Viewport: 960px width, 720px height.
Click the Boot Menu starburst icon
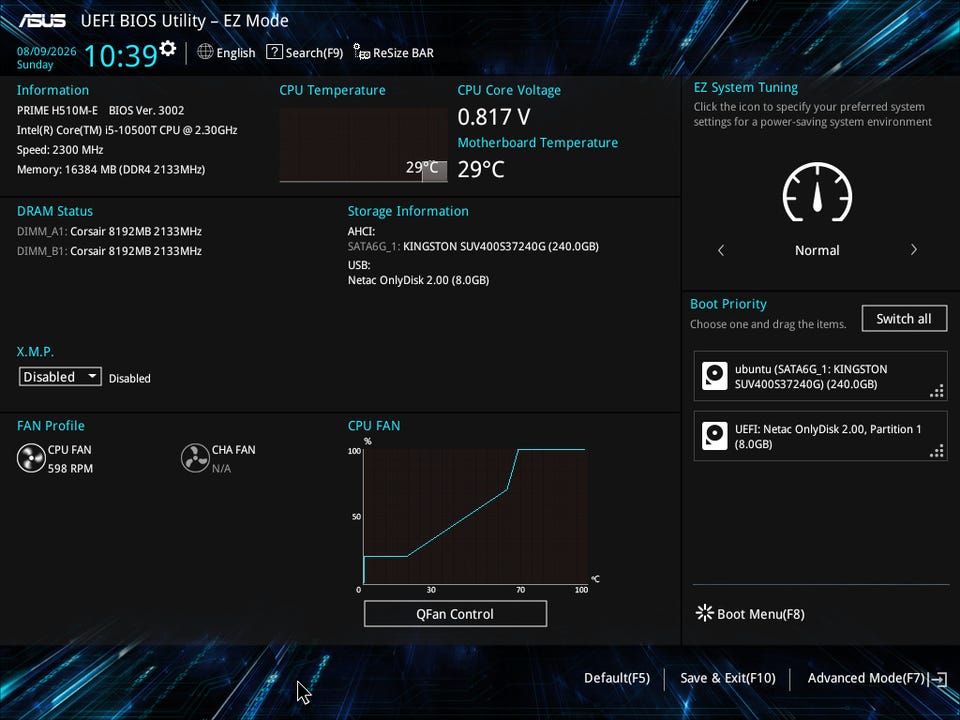coord(705,613)
